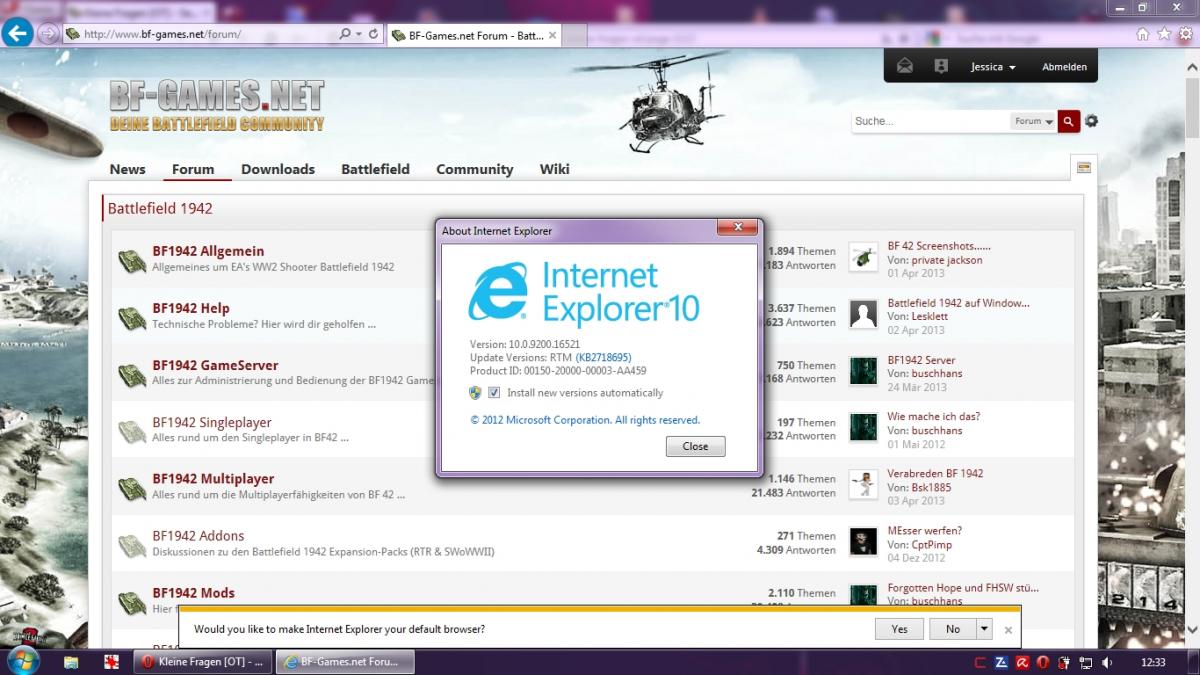
Task: Click the BF1942 Addons tank icon
Action: point(132,544)
